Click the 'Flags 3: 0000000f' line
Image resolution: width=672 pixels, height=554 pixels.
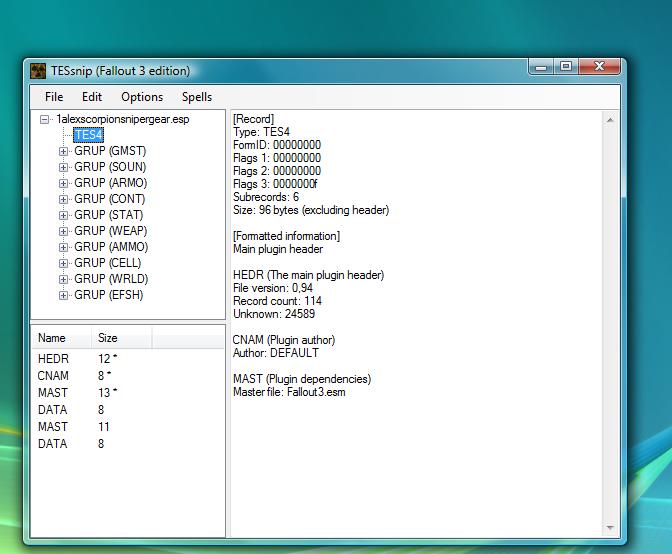click(275, 184)
